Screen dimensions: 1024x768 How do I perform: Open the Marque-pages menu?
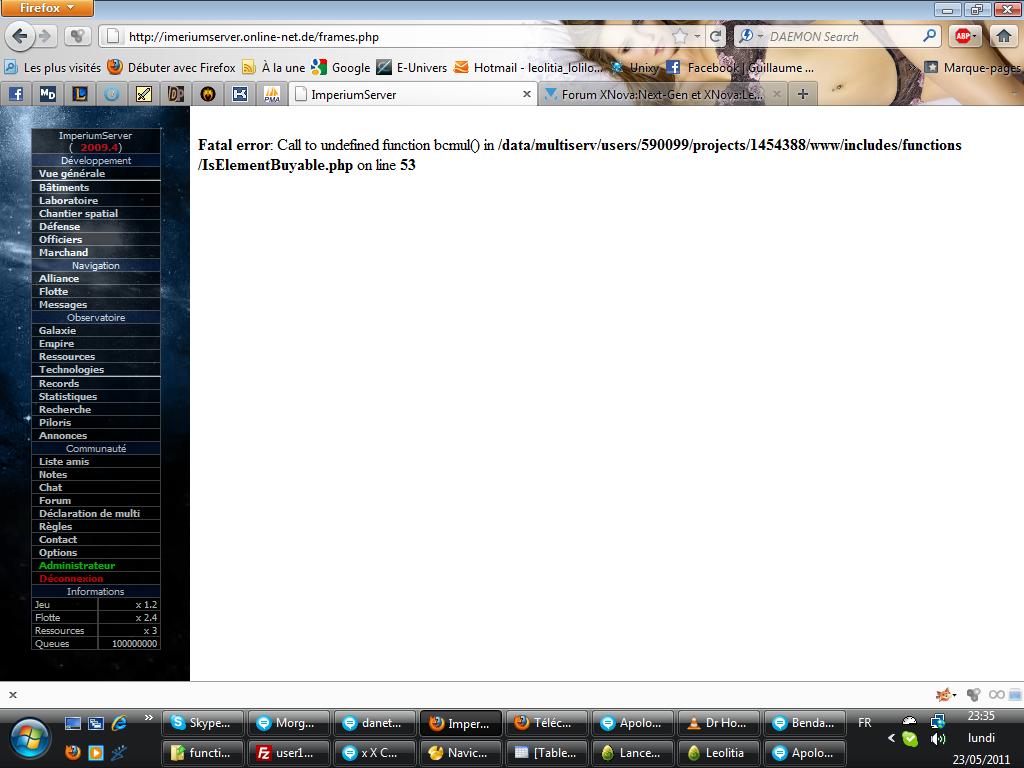[972, 67]
